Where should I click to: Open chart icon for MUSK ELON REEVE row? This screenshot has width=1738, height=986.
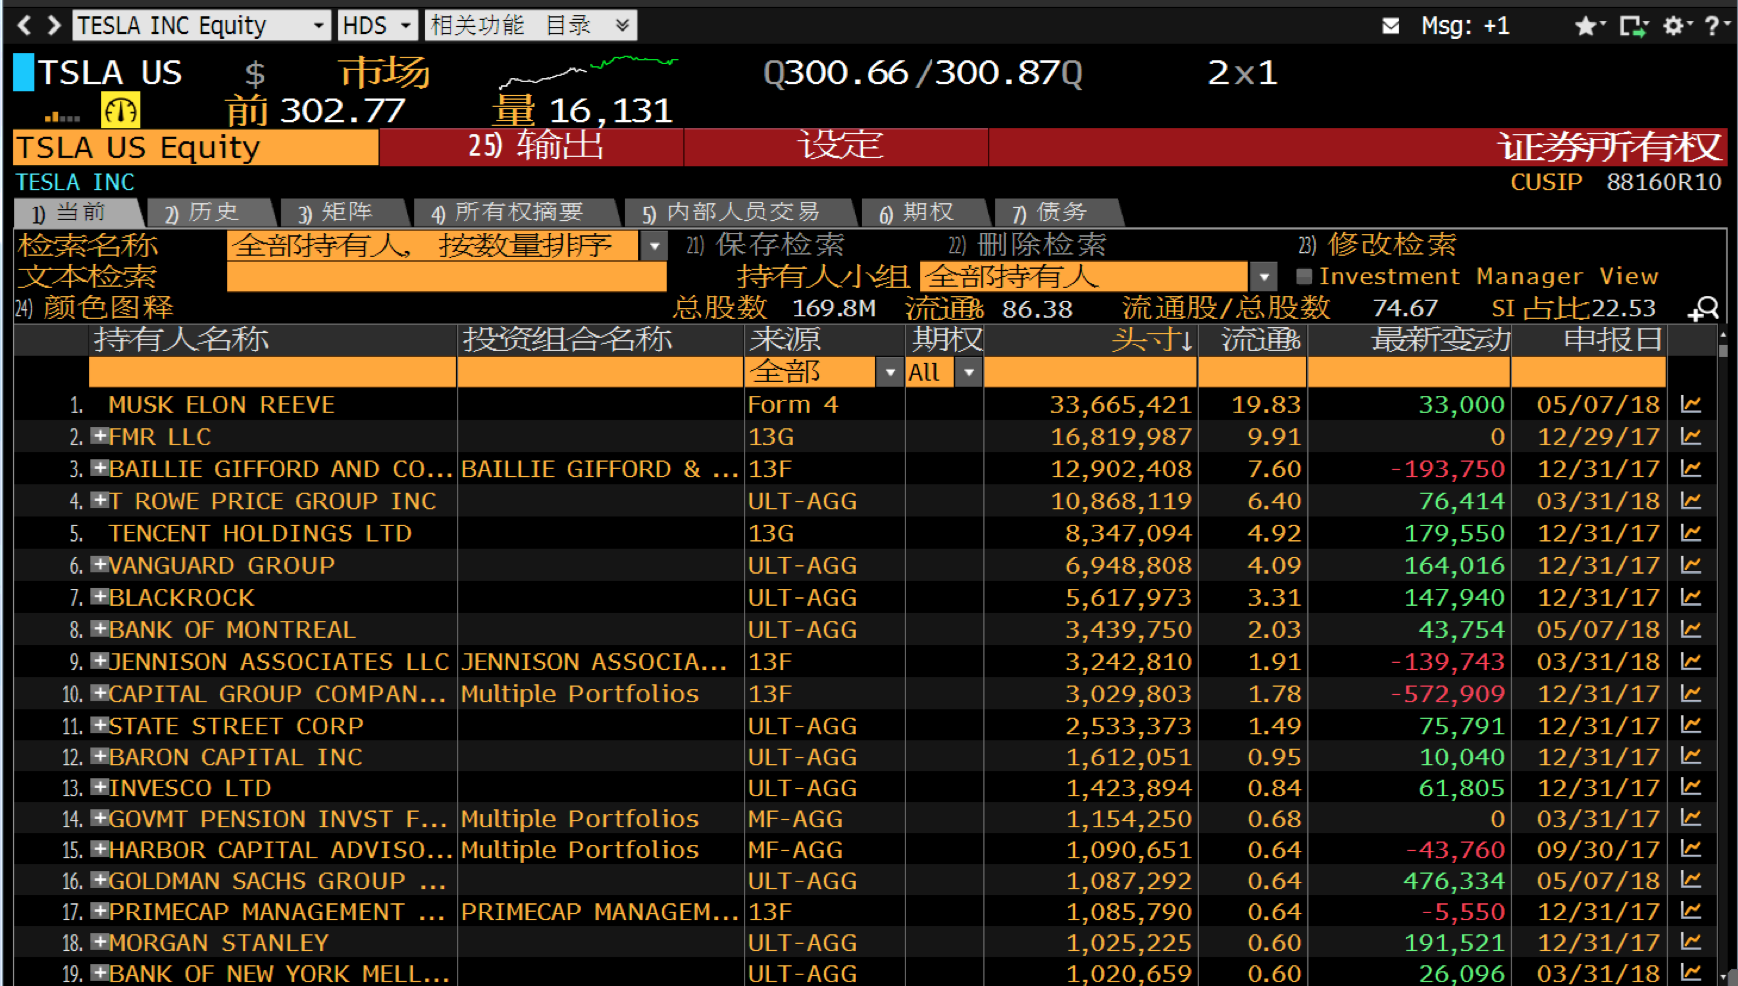click(1691, 405)
